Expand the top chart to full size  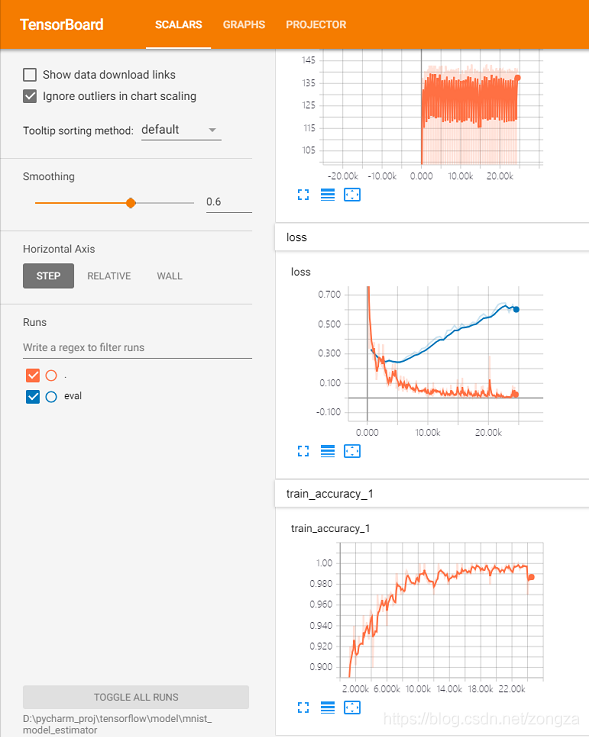click(303, 195)
